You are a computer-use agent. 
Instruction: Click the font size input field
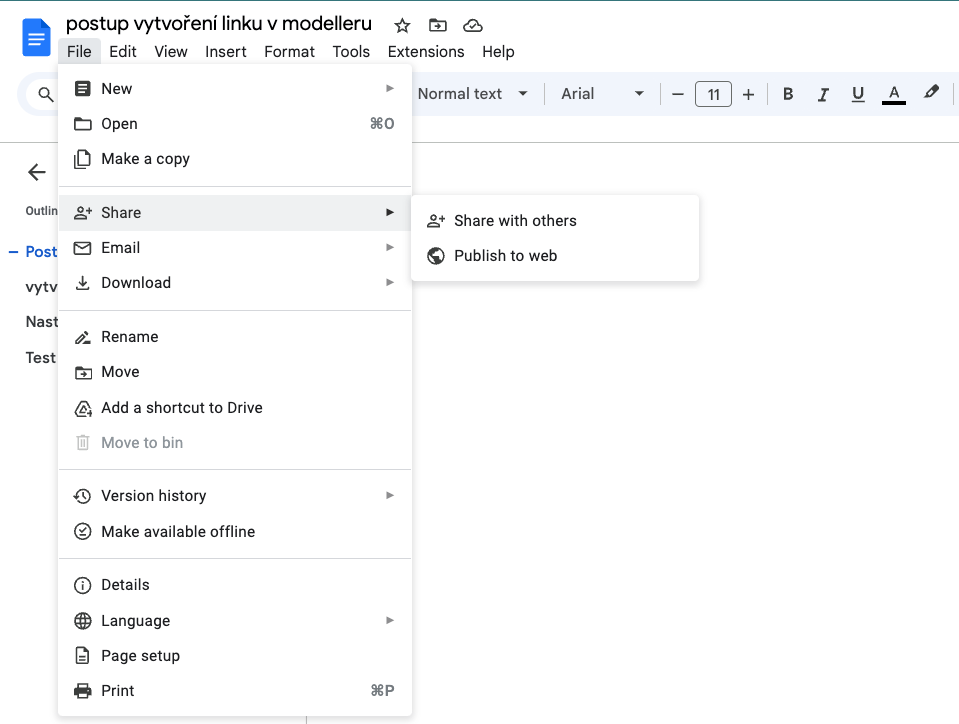pyautogui.click(x=713, y=94)
